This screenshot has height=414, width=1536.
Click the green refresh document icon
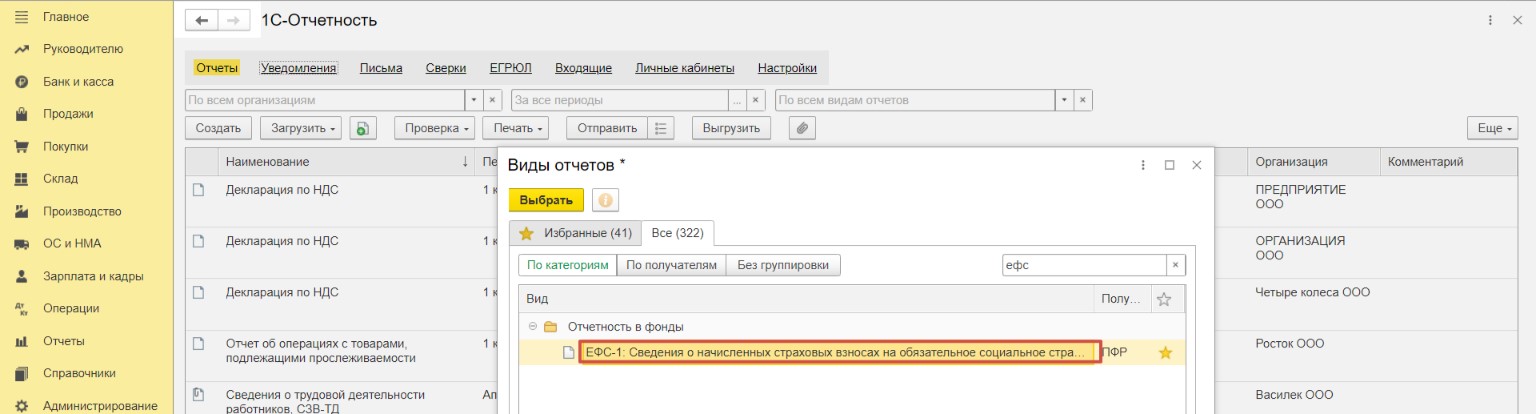363,128
